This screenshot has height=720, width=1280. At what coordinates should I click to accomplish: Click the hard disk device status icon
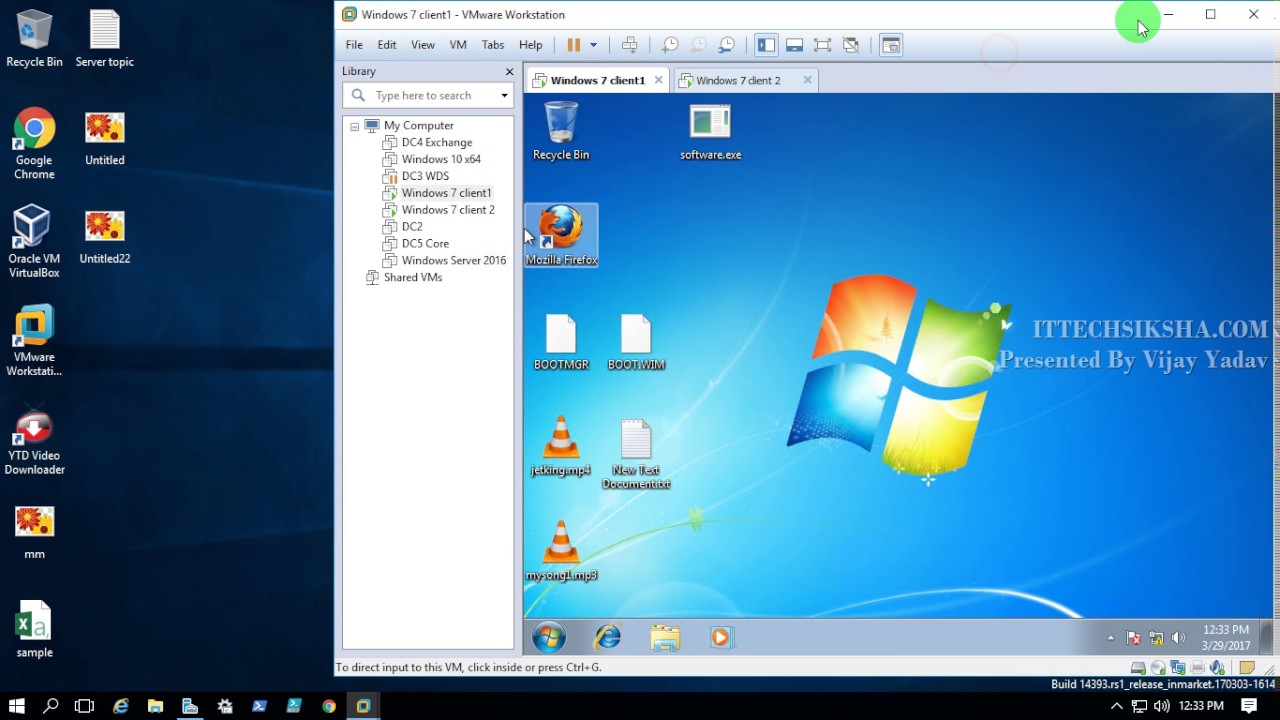1138,667
